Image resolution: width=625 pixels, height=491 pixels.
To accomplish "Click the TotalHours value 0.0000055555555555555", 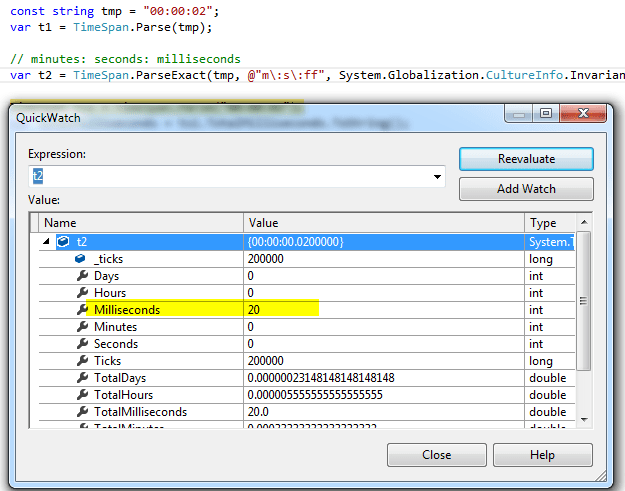I will 315,395.
